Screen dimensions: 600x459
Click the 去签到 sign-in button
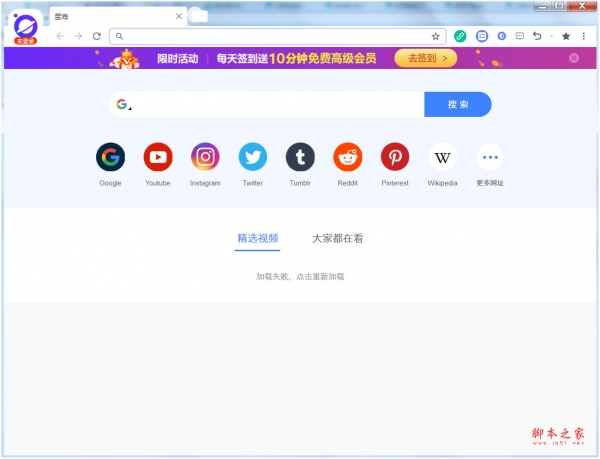[x=426, y=58]
